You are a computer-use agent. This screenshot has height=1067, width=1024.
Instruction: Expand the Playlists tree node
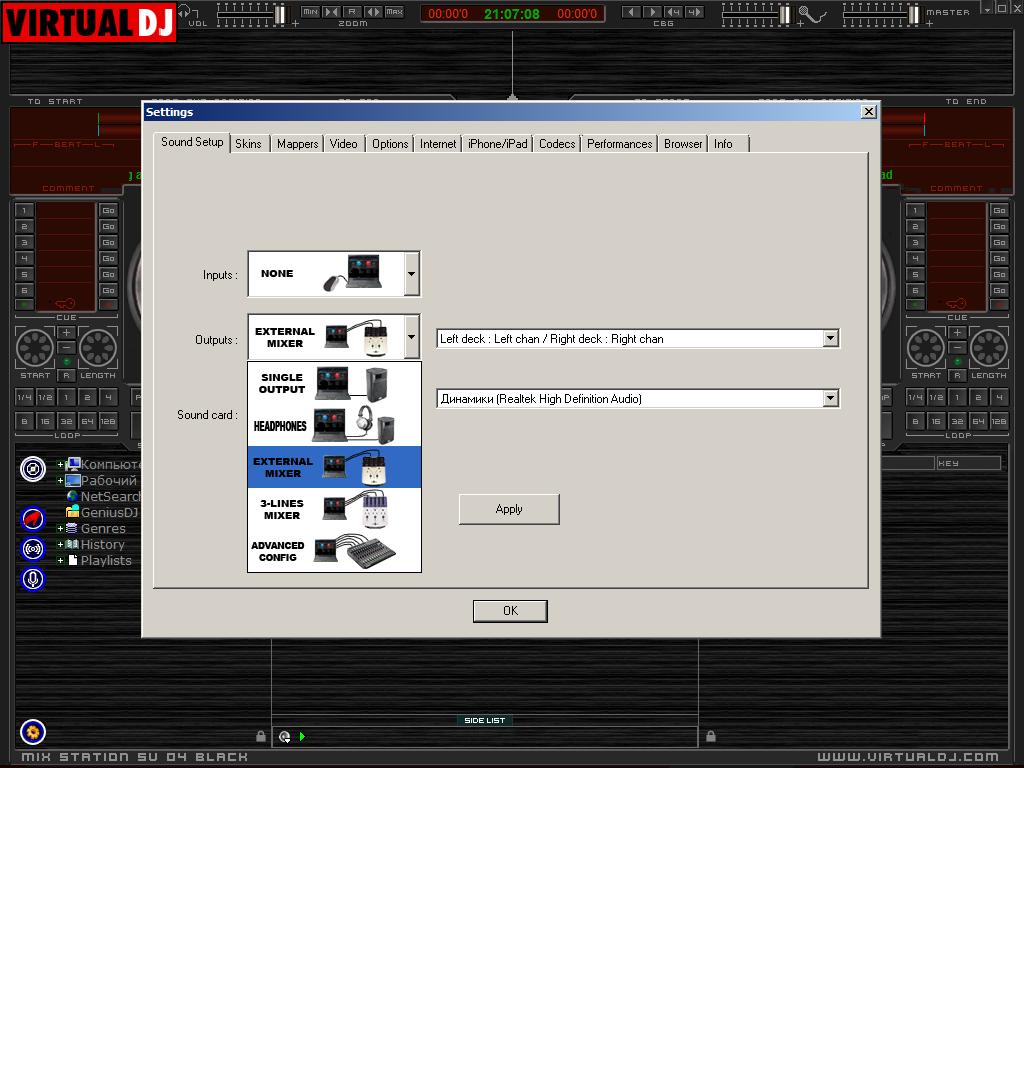click(x=60, y=561)
